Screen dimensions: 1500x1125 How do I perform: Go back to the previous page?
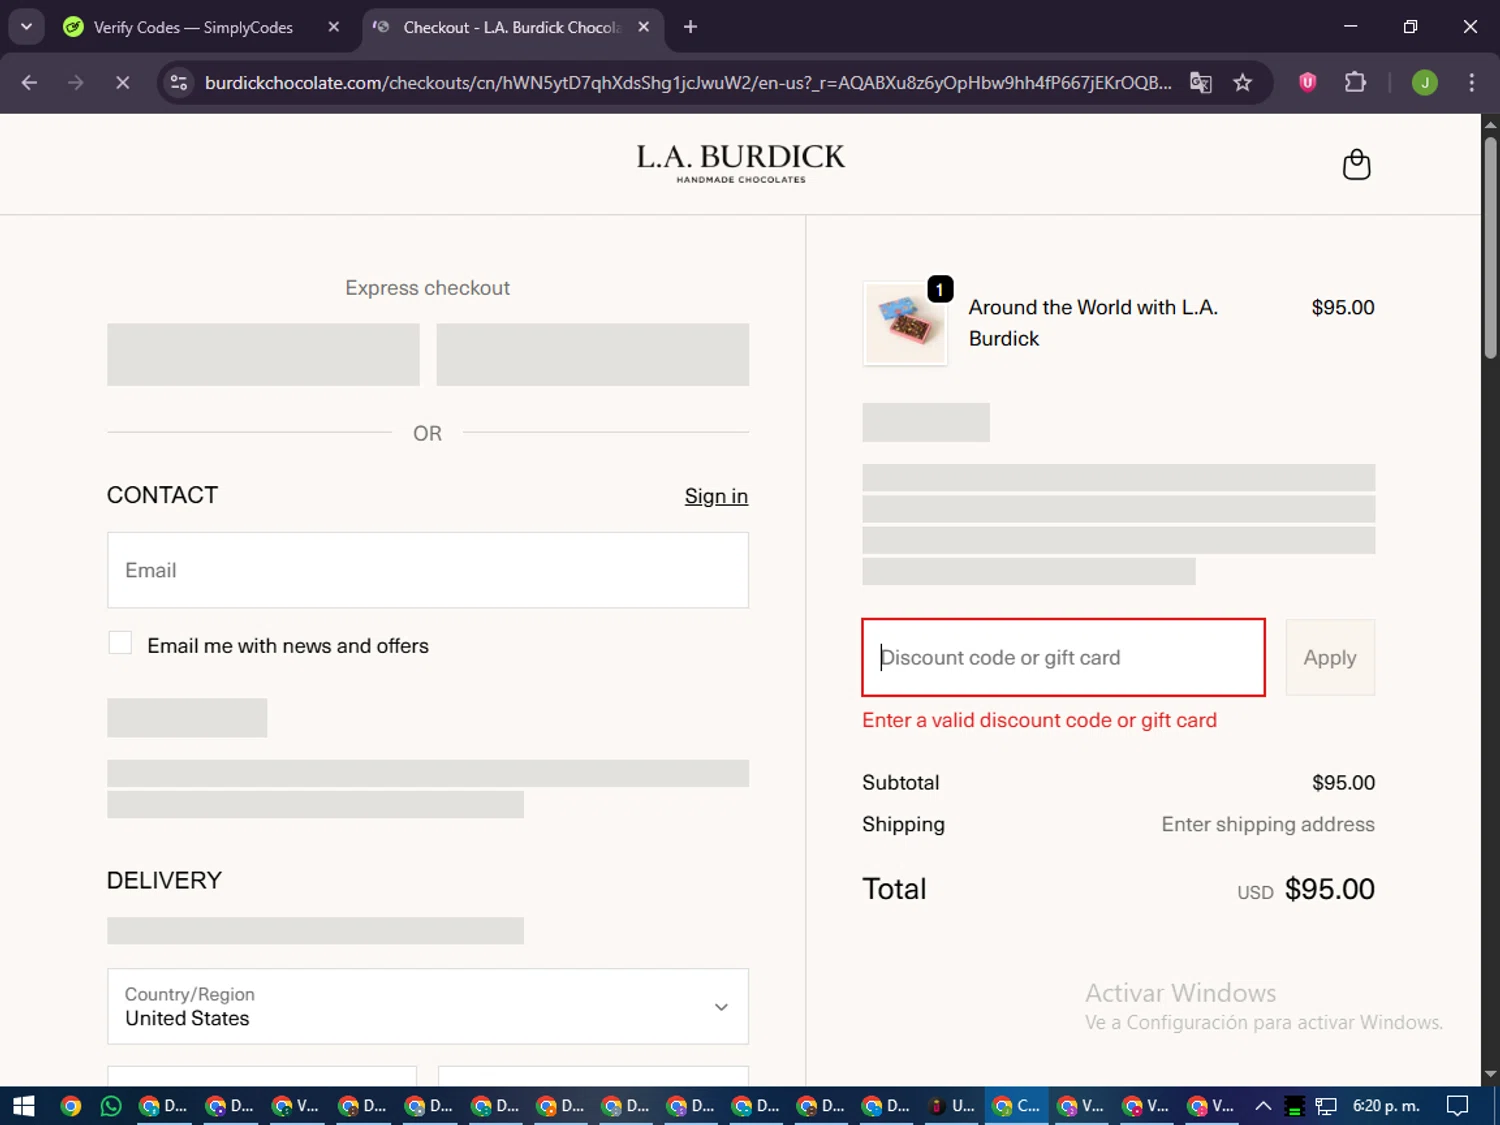[x=29, y=83]
